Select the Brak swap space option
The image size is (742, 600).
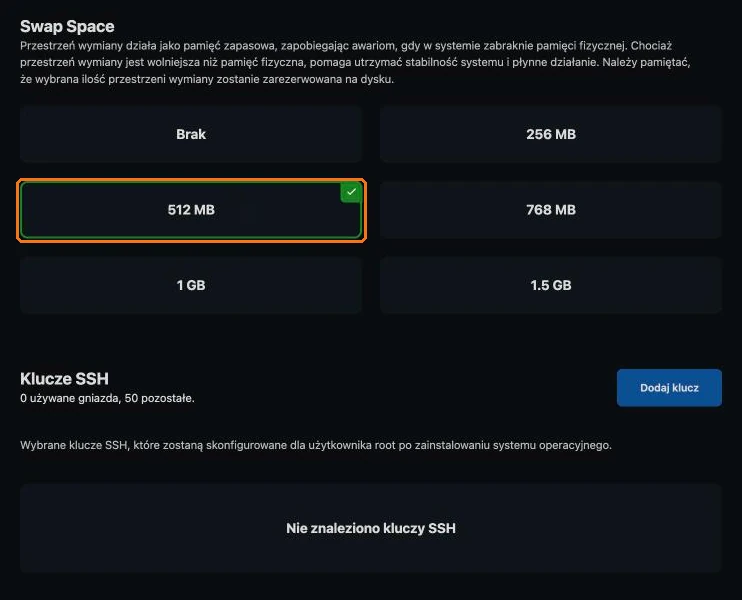(x=191, y=134)
